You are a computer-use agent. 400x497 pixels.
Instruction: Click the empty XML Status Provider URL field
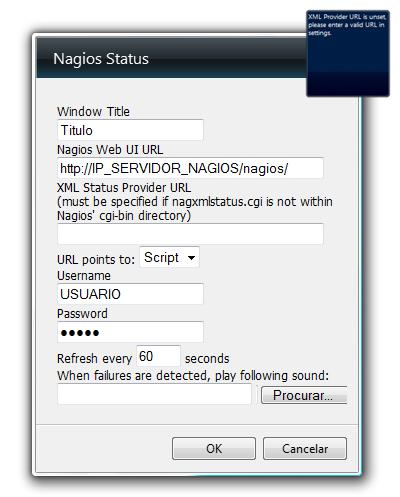click(x=190, y=234)
